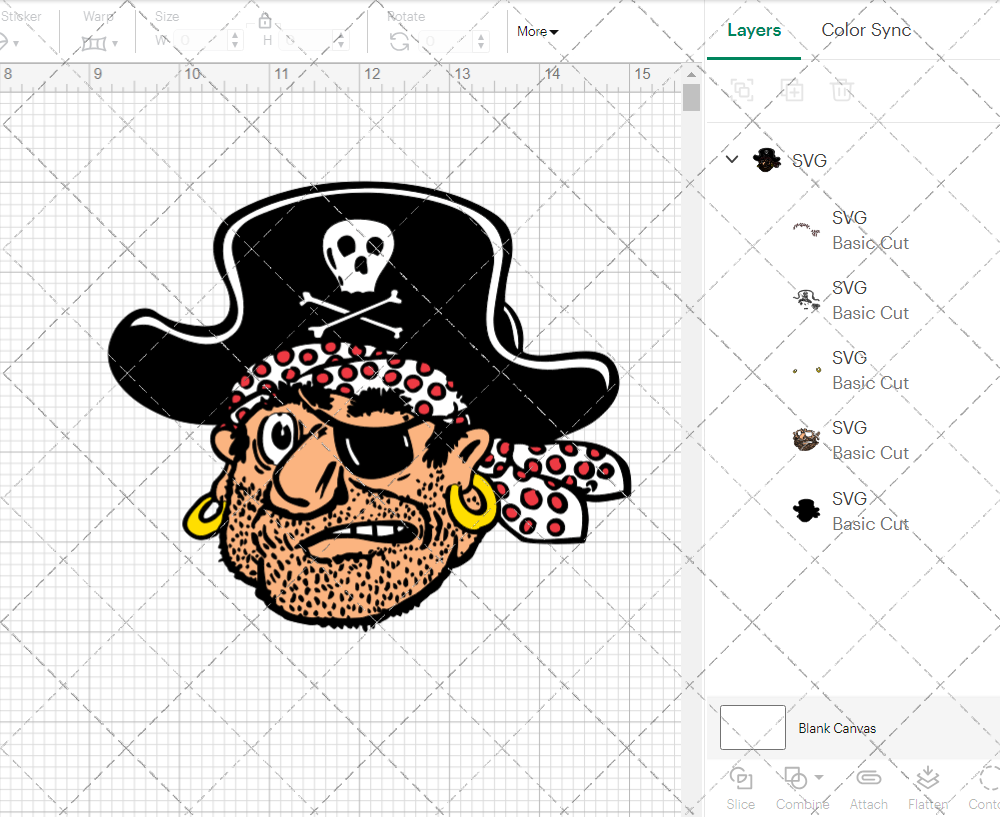Click the Width stepper arrows
The image size is (1000, 817).
tap(235, 41)
